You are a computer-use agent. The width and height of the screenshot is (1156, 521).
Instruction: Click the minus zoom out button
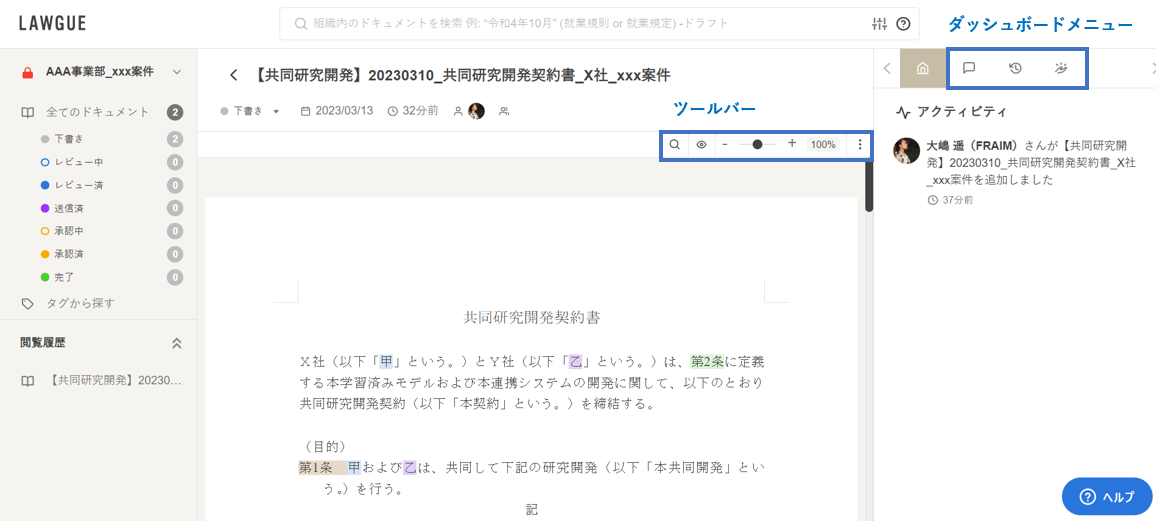pyautogui.click(x=725, y=144)
